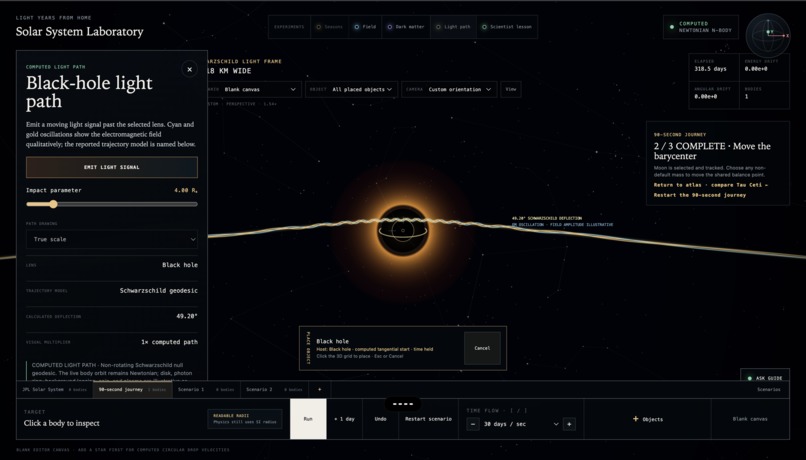
Task: Click the calculated deflection 49.20° value
Action: (187, 316)
